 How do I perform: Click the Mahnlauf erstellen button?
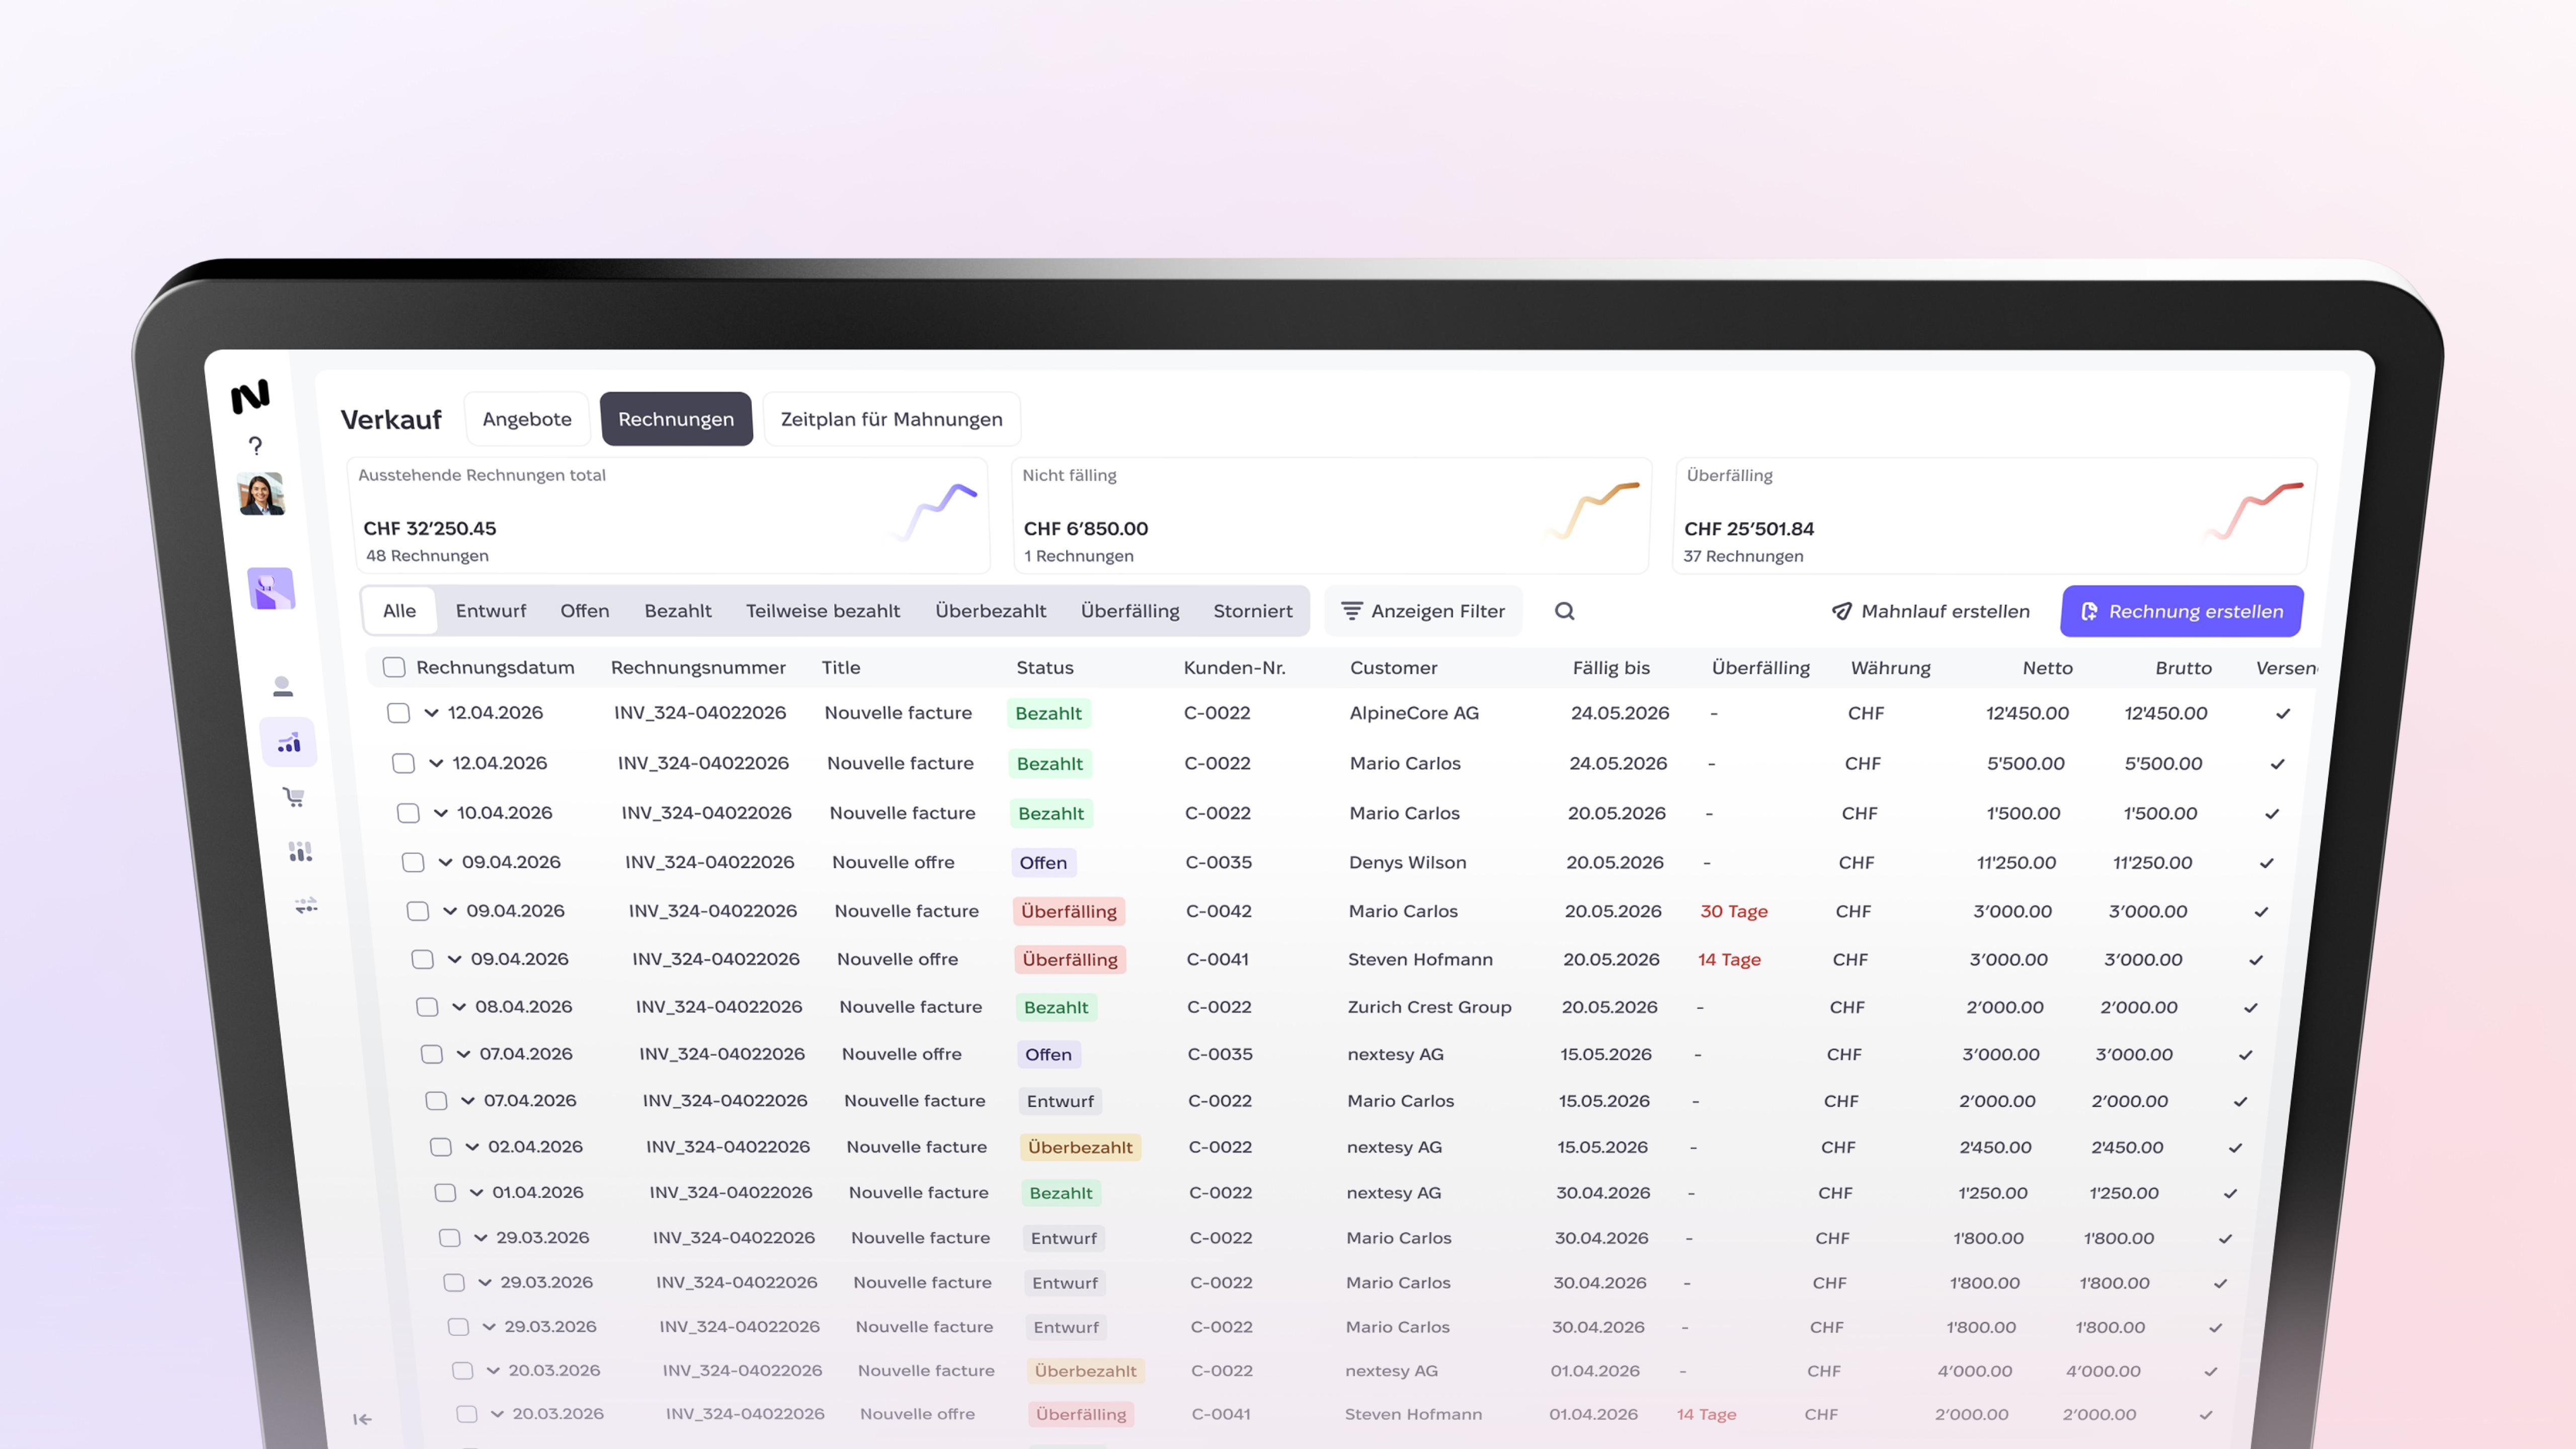click(x=1930, y=611)
